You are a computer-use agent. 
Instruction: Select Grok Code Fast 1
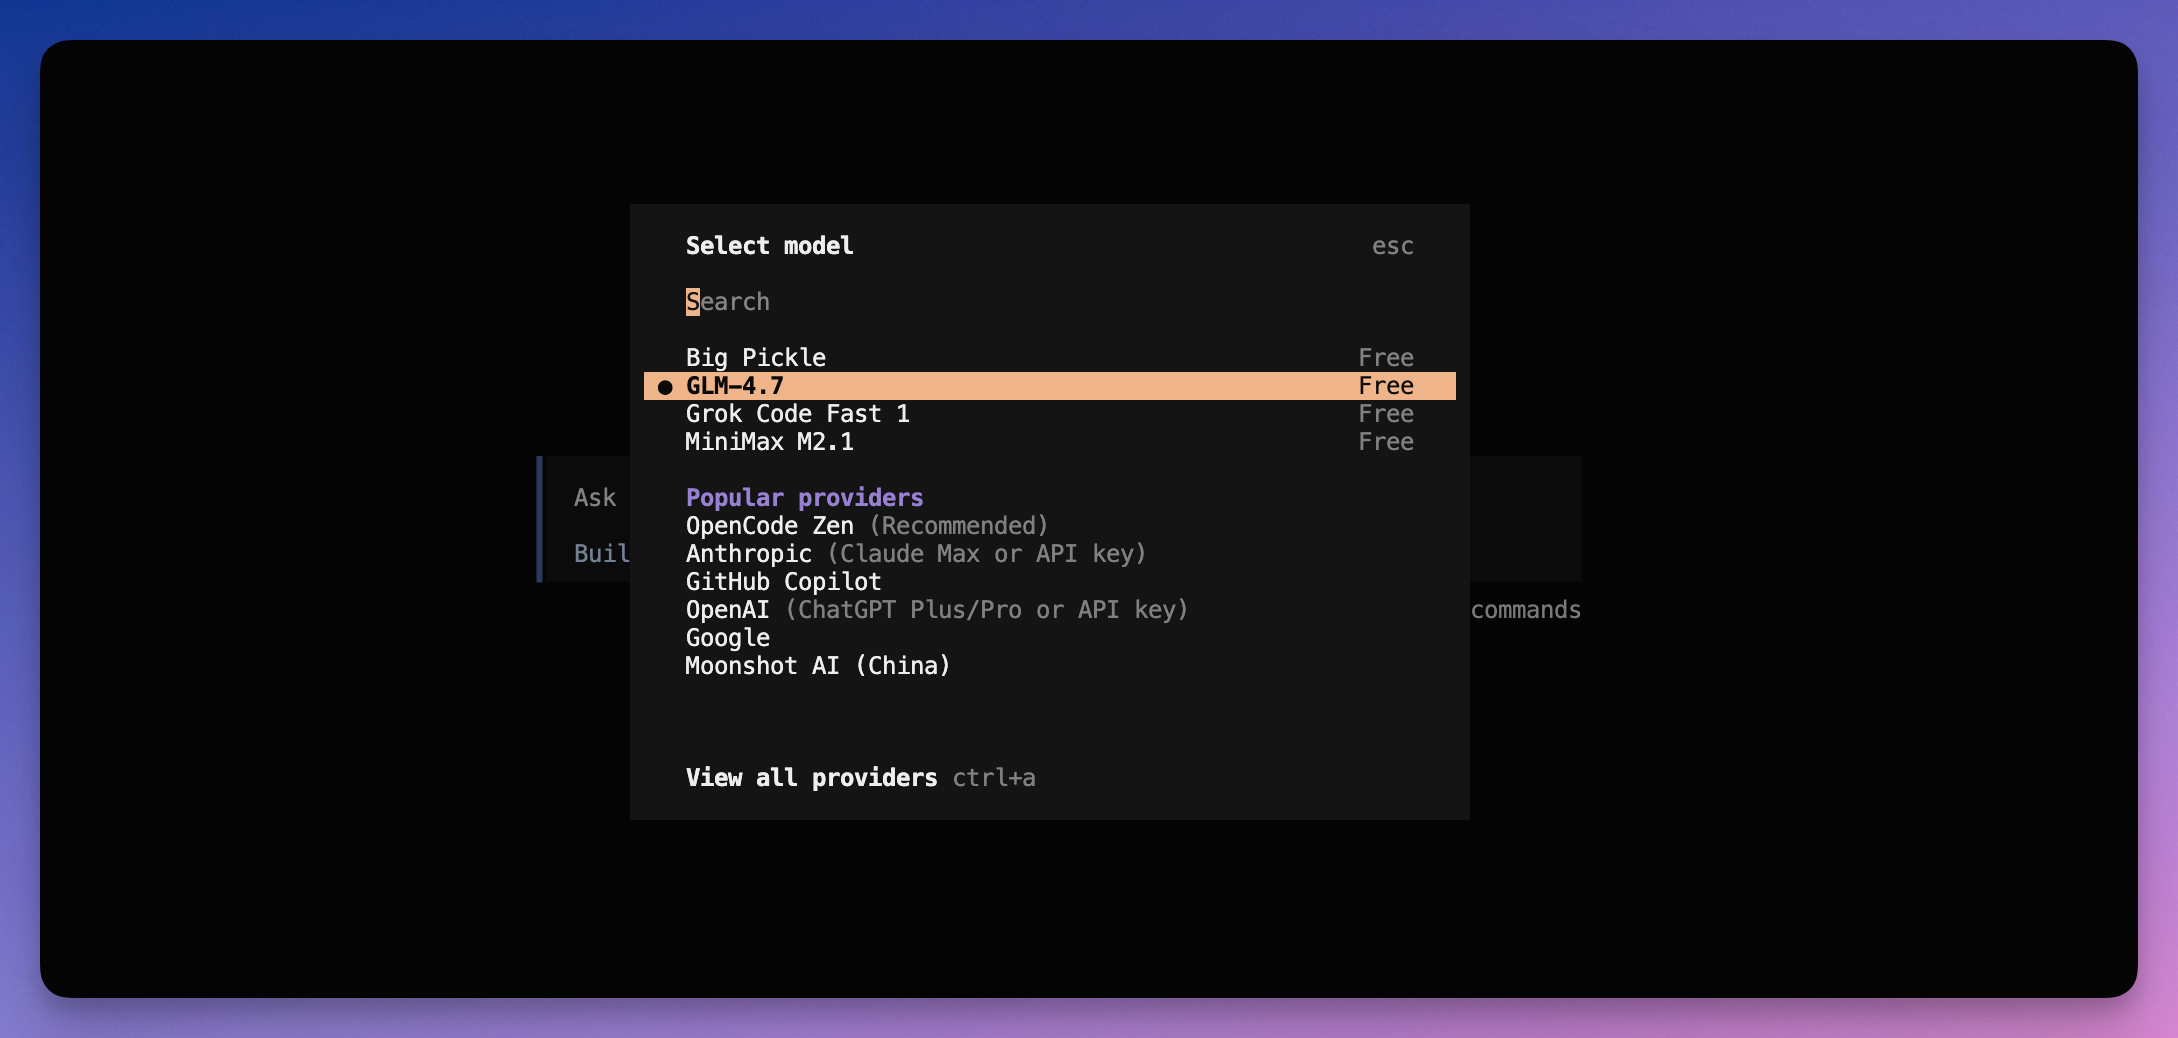(798, 413)
